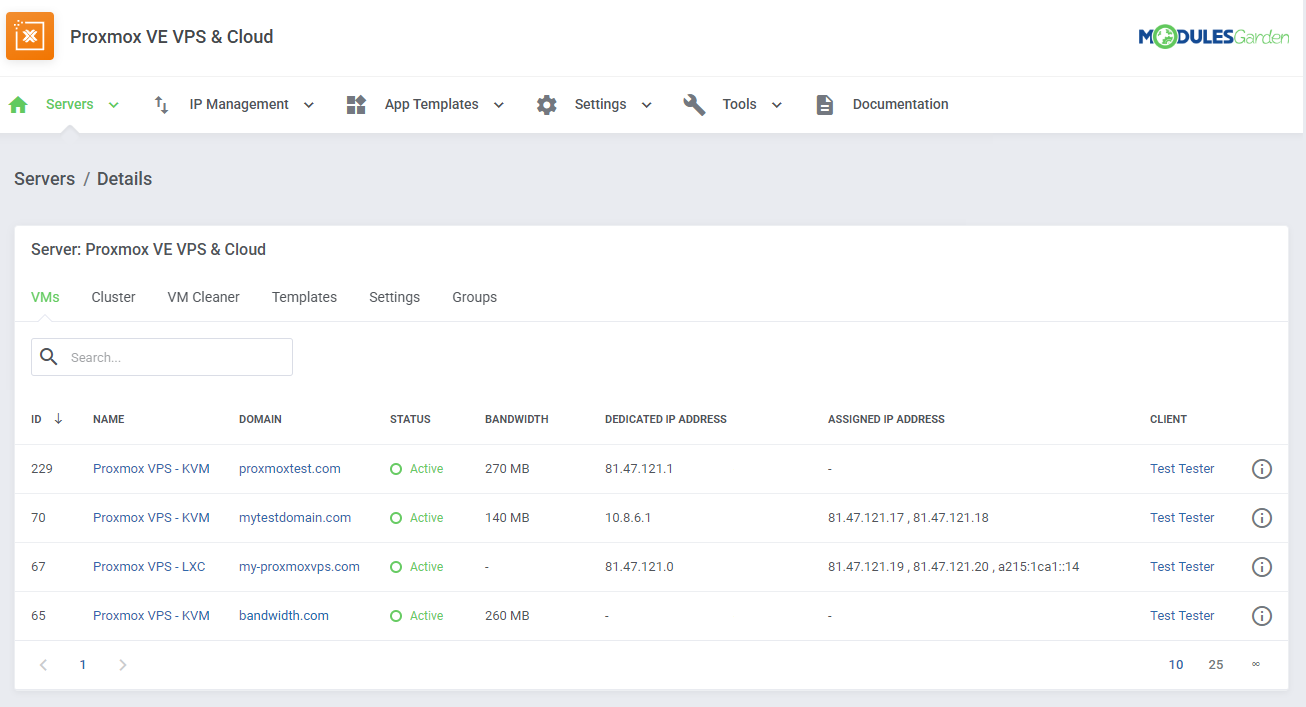The height and width of the screenshot is (707, 1306).
Task: Open Proxmox VPS - LXC product link
Action: pos(149,567)
